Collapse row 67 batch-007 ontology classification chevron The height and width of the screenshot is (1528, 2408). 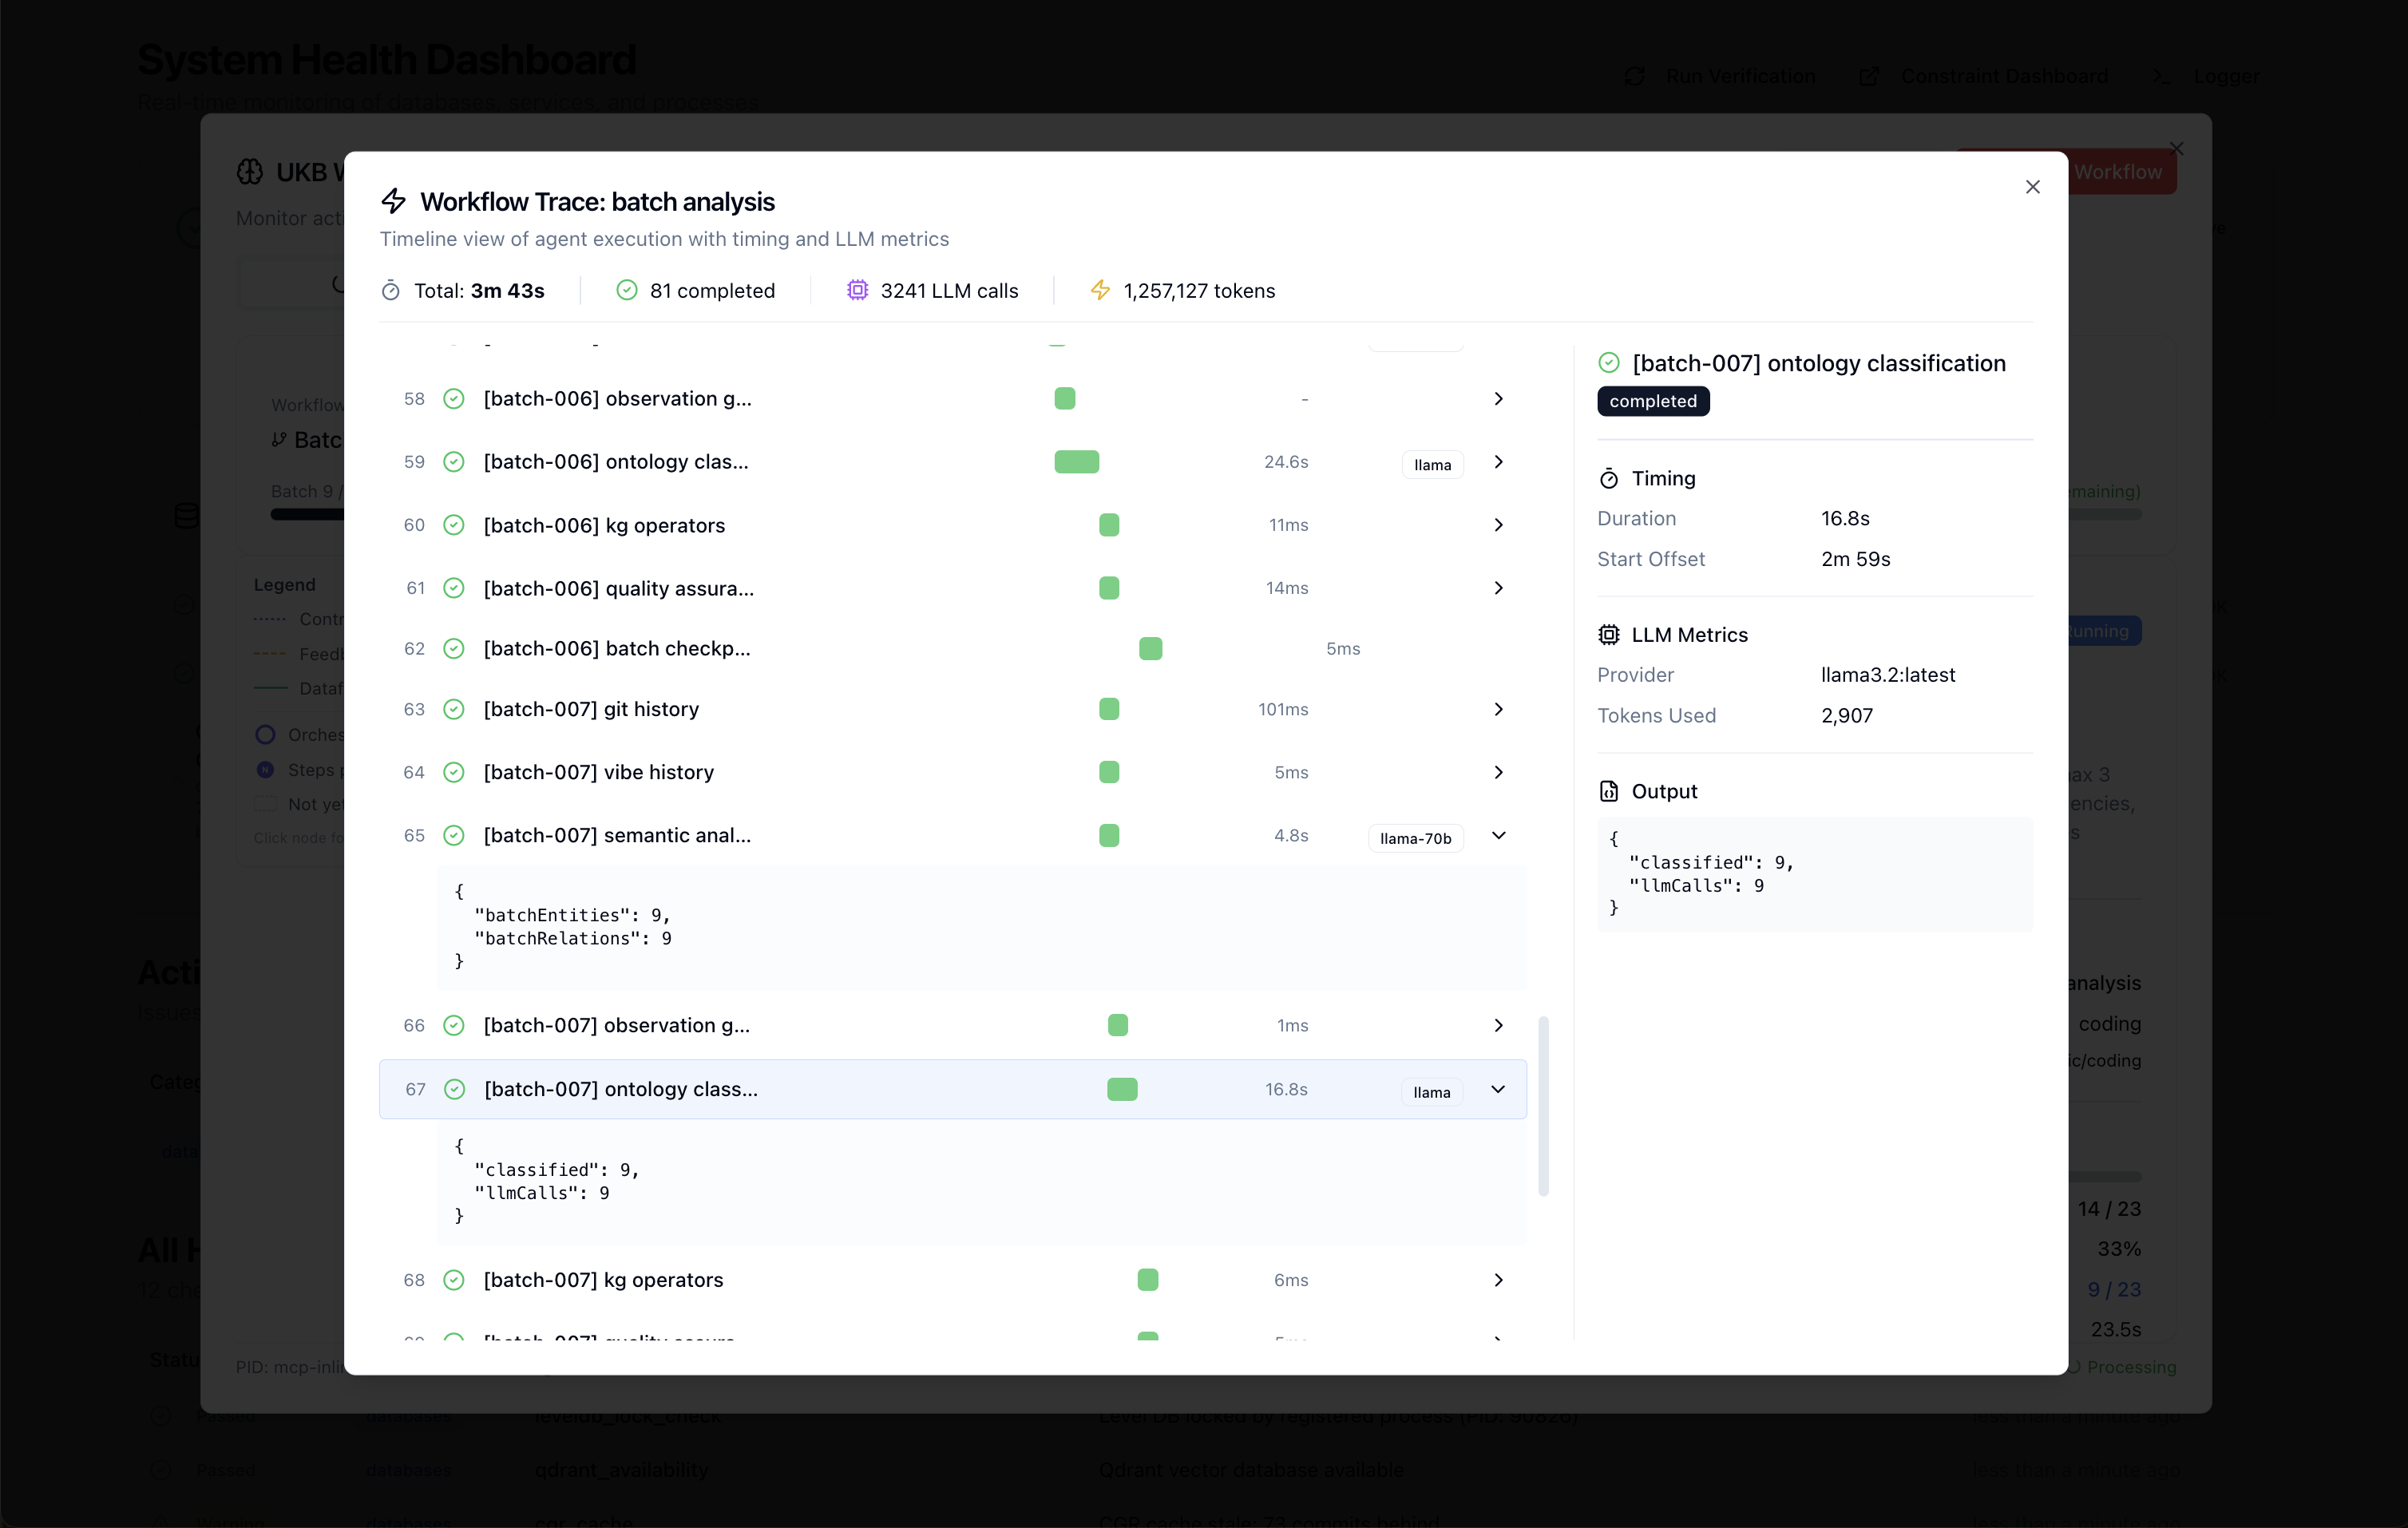coord(1498,1089)
